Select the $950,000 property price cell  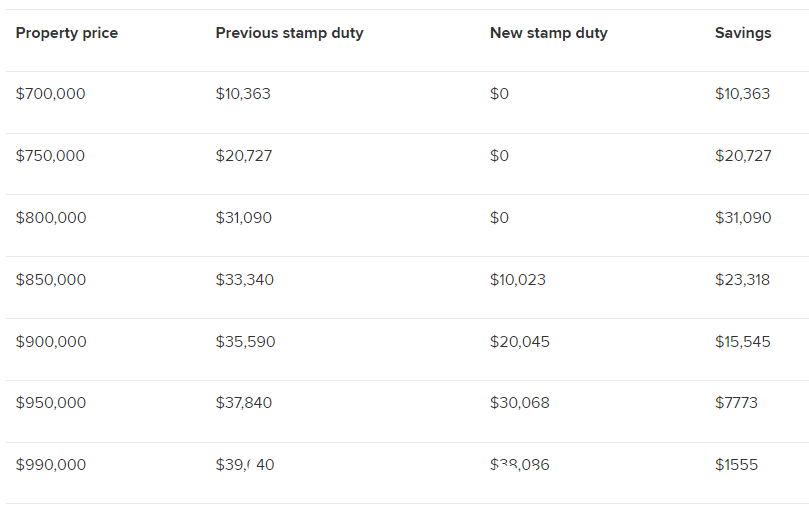(51, 402)
